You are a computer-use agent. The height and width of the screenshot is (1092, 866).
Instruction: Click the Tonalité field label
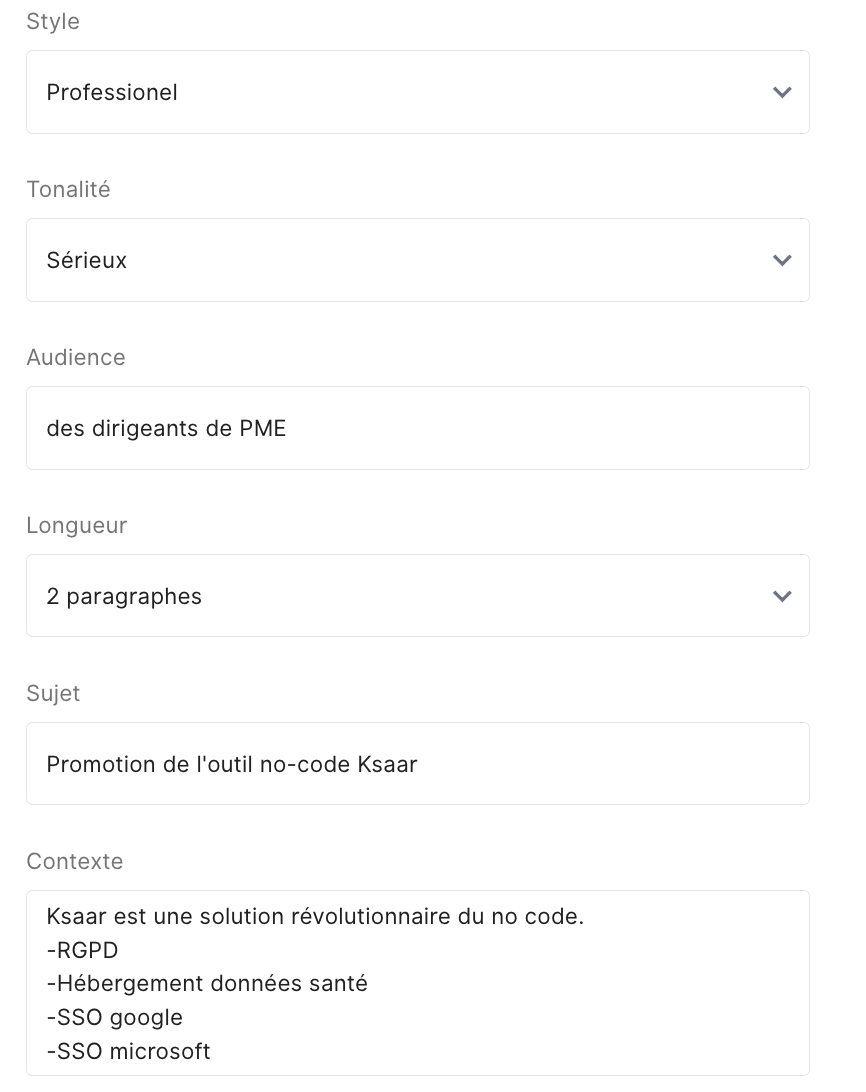click(x=68, y=189)
